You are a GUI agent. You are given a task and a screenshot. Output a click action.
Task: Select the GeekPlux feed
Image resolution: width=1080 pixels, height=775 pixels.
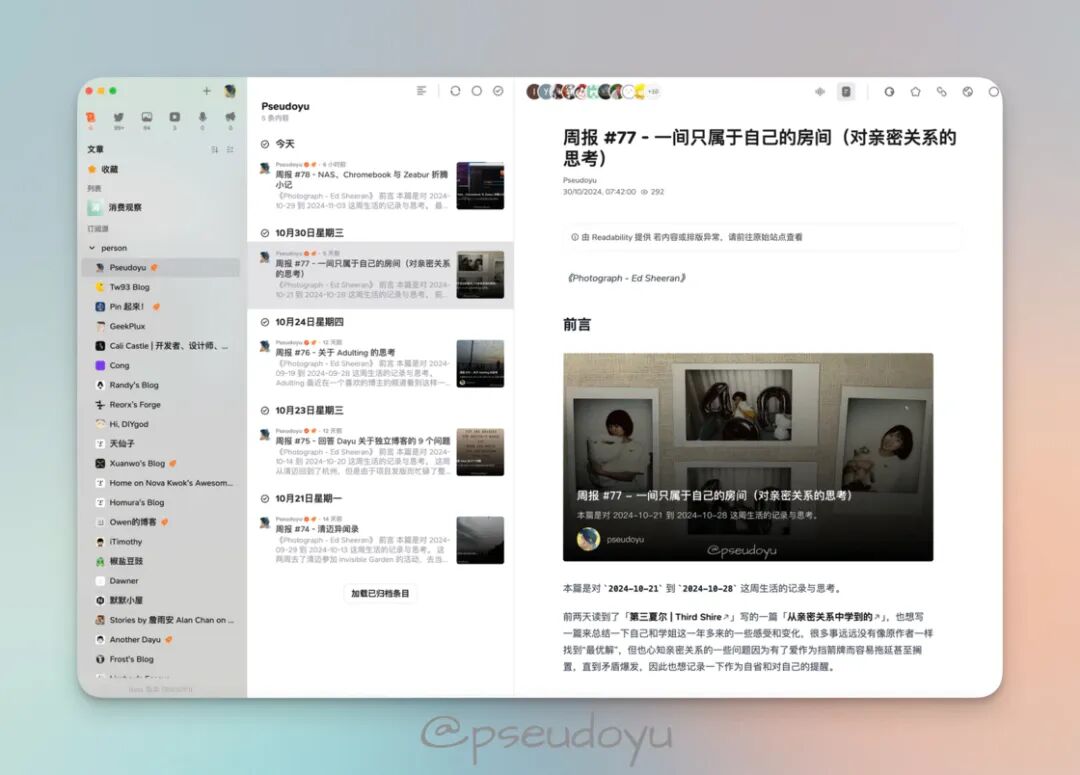[162, 327]
